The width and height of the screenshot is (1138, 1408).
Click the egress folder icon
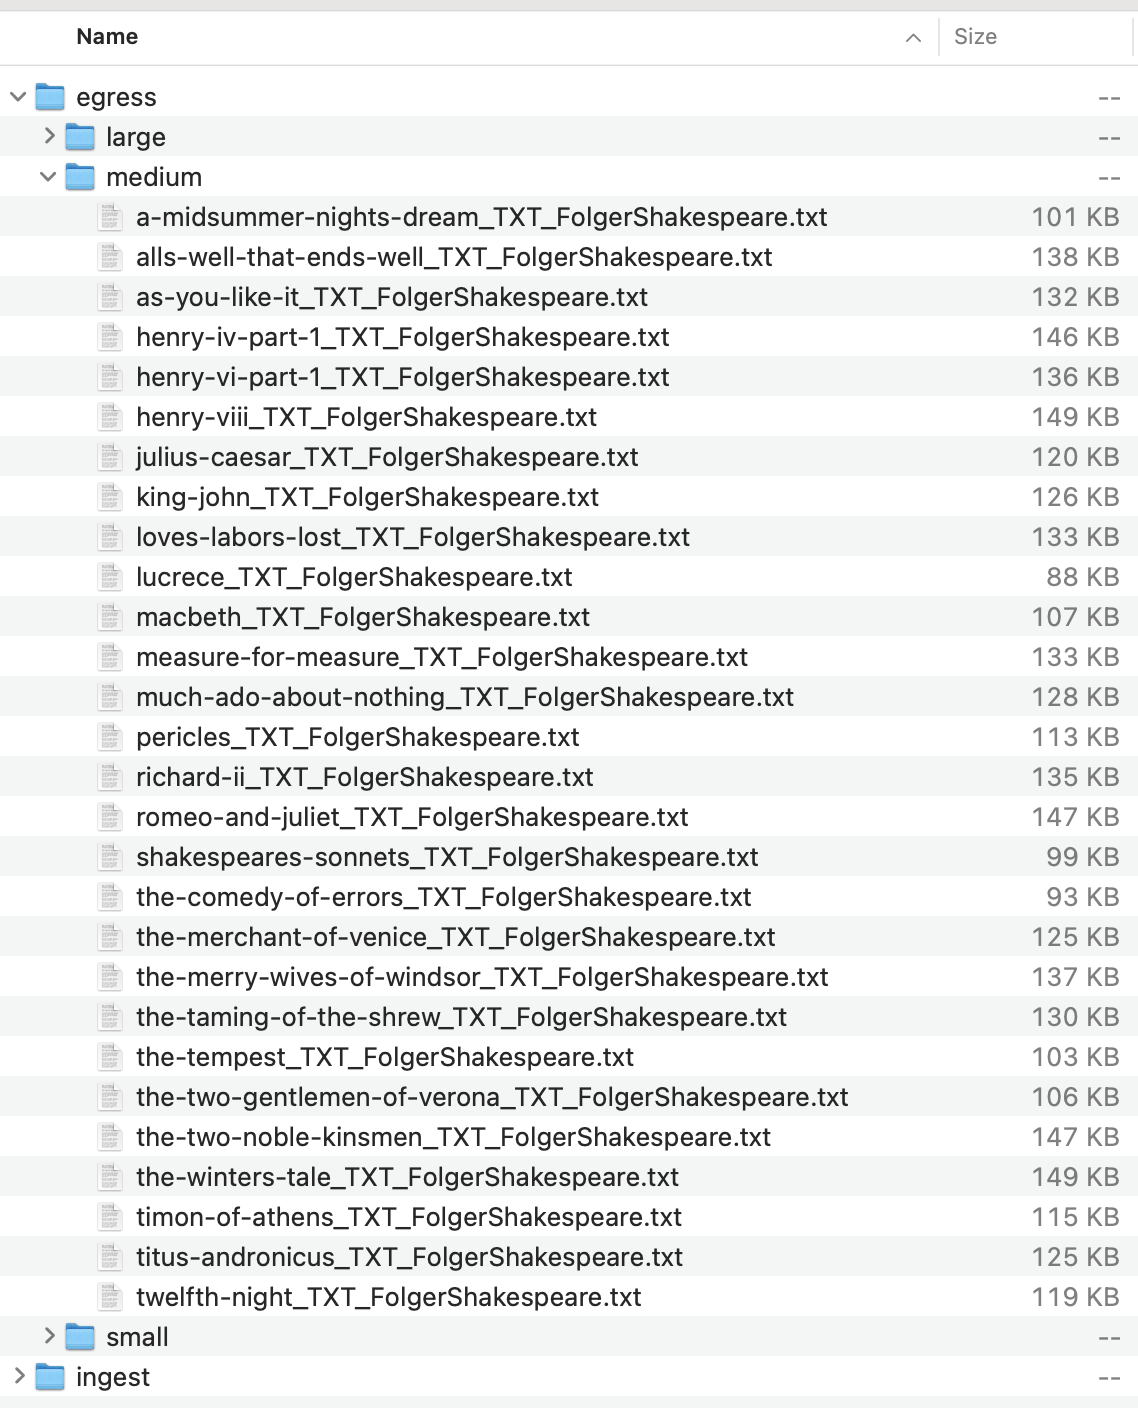(50, 97)
